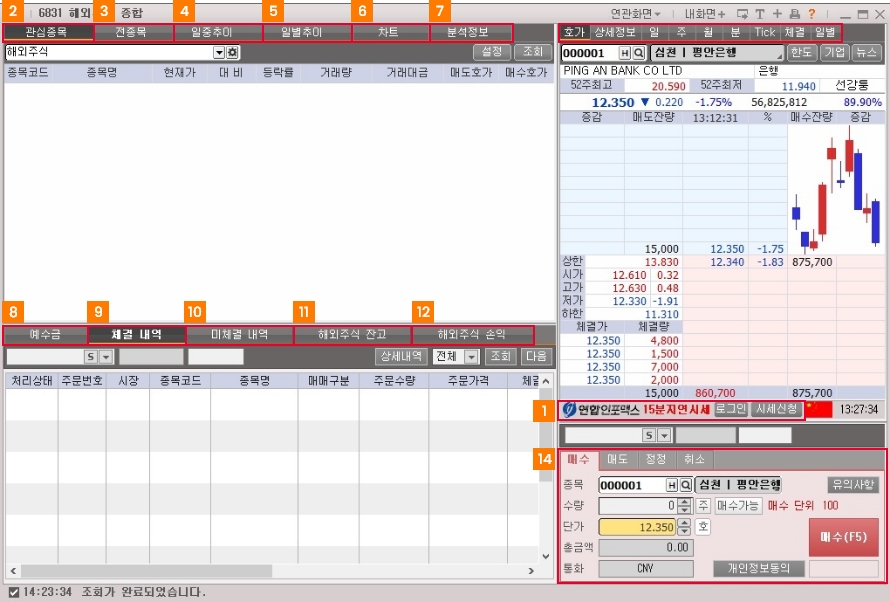Decrease price with the 단가 down arrow
This screenshot has height=602, width=890.
(x=685, y=531)
